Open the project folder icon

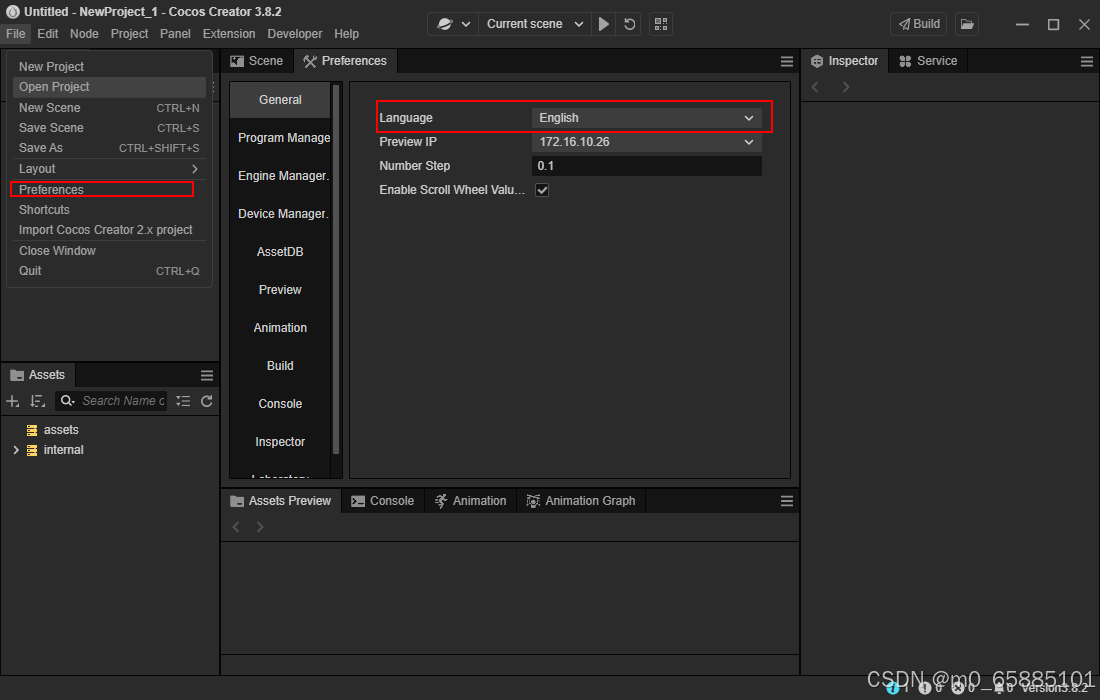967,24
